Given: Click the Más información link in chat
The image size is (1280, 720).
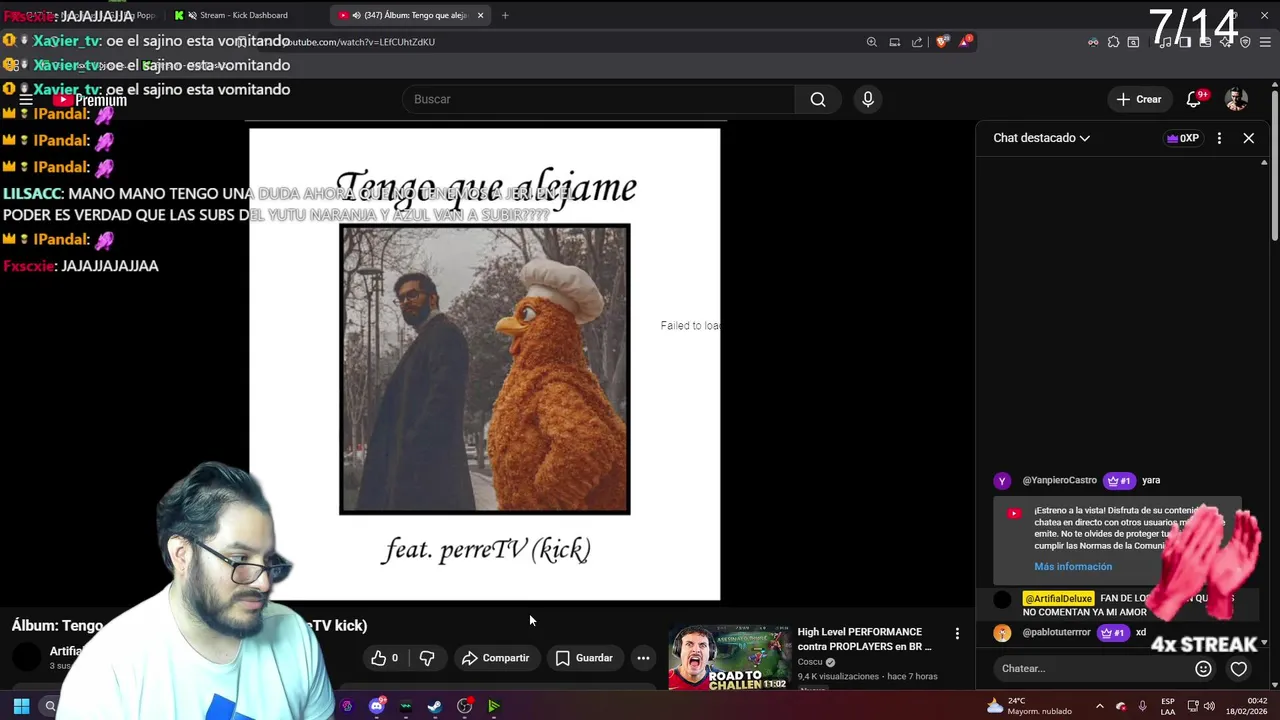Looking at the screenshot, I should click(1073, 566).
